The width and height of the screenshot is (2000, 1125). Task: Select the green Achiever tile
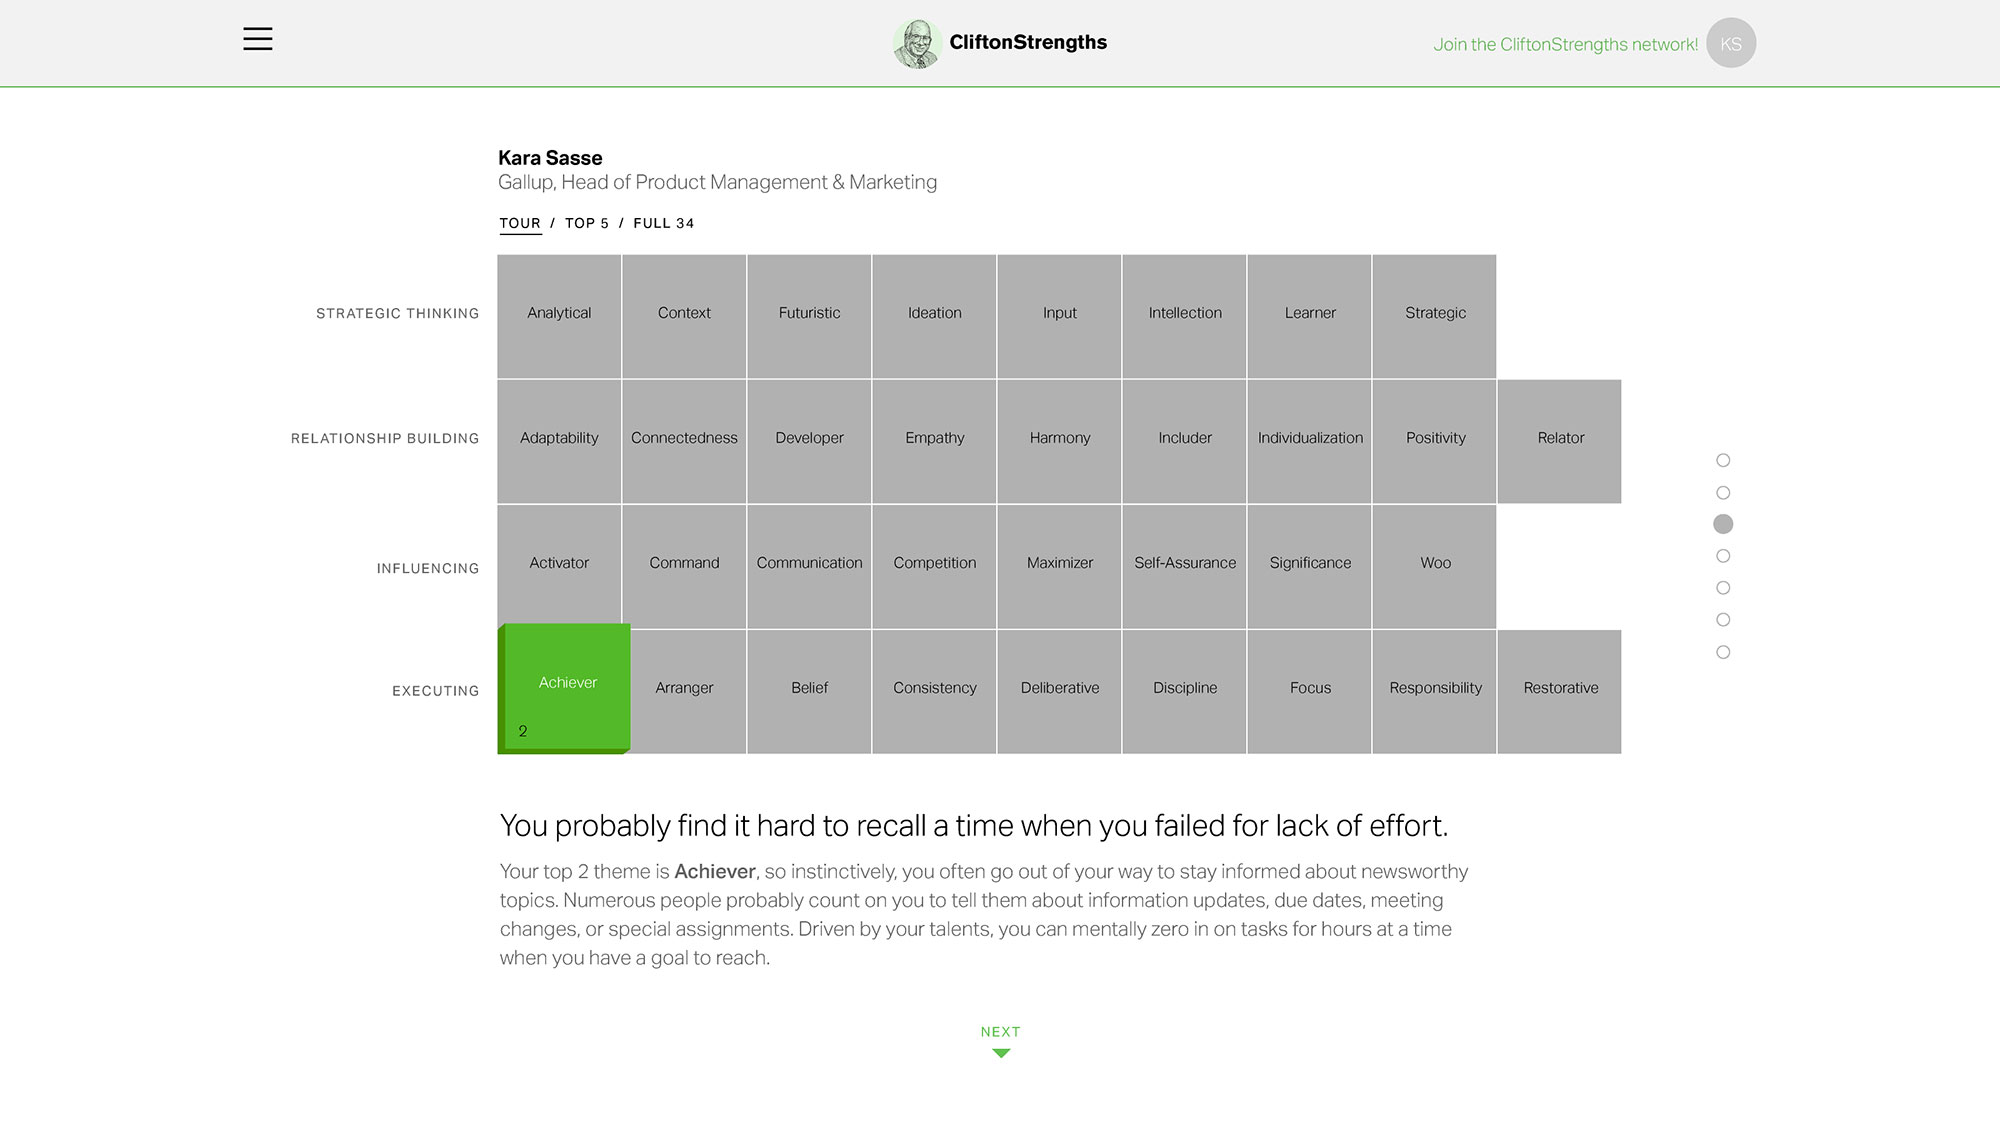click(565, 687)
